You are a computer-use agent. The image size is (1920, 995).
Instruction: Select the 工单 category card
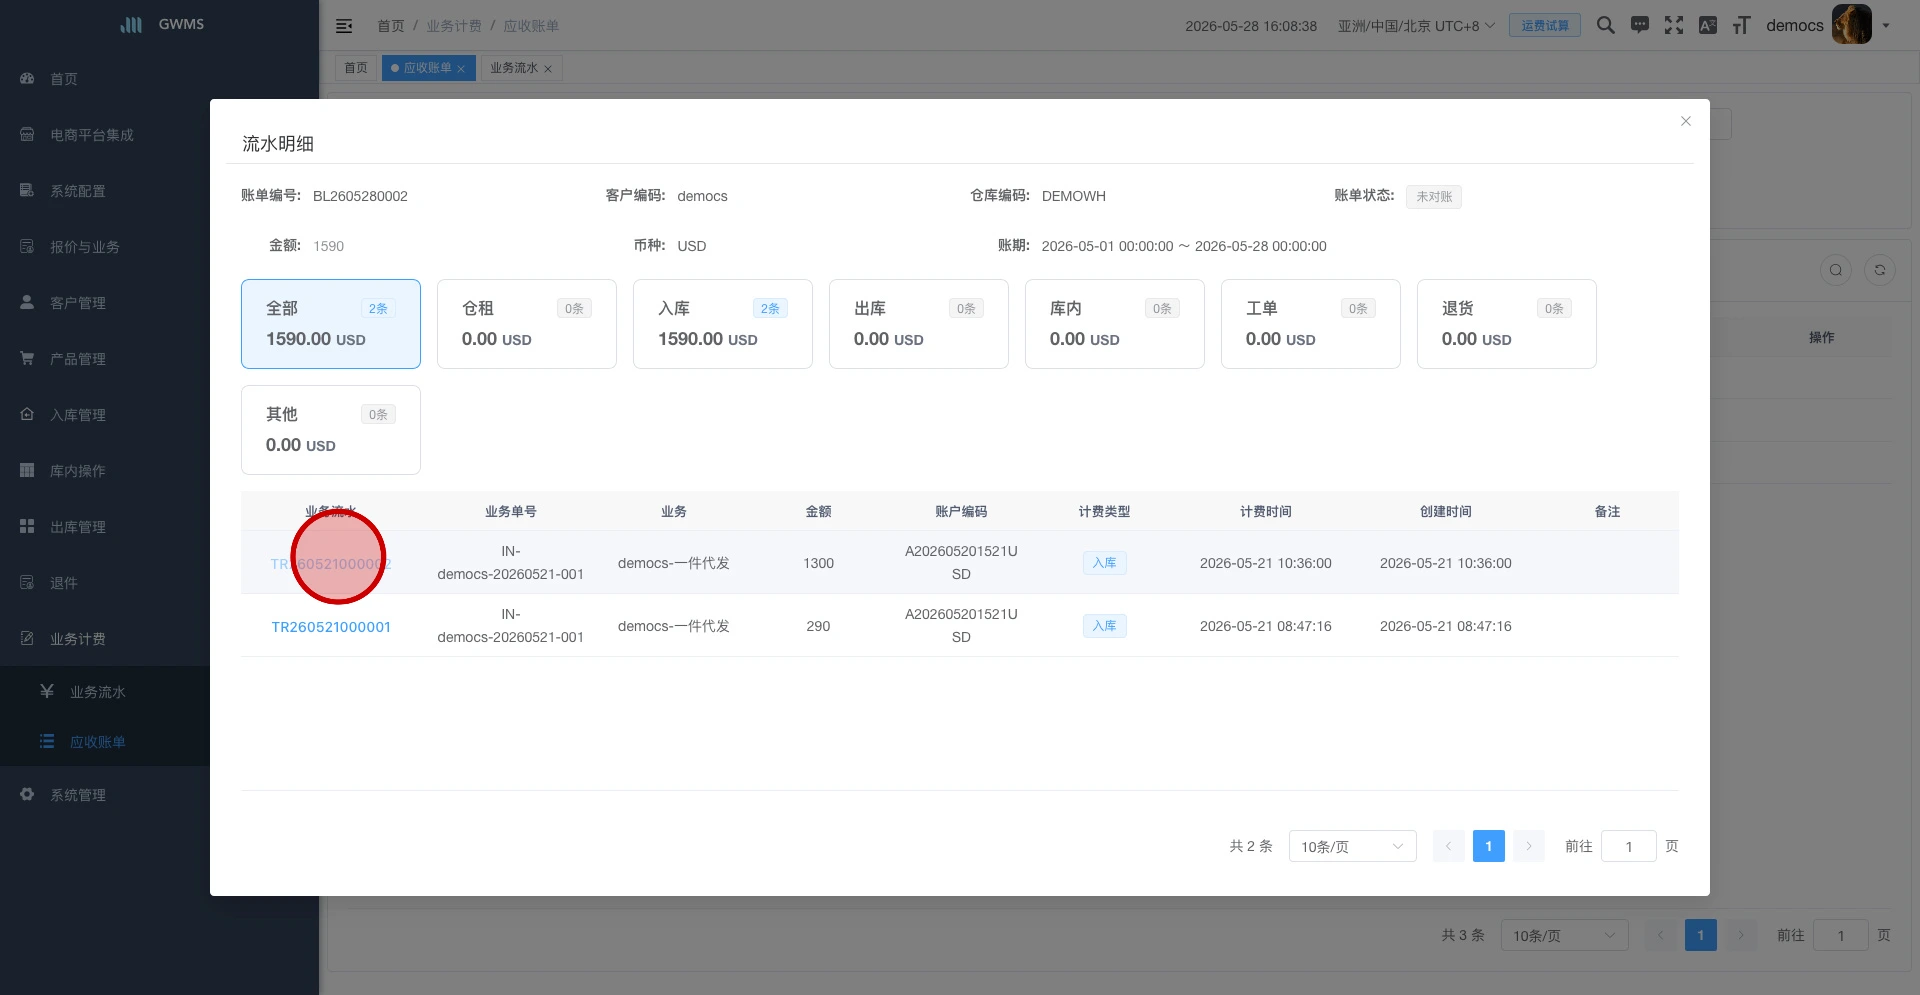[x=1311, y=324]
